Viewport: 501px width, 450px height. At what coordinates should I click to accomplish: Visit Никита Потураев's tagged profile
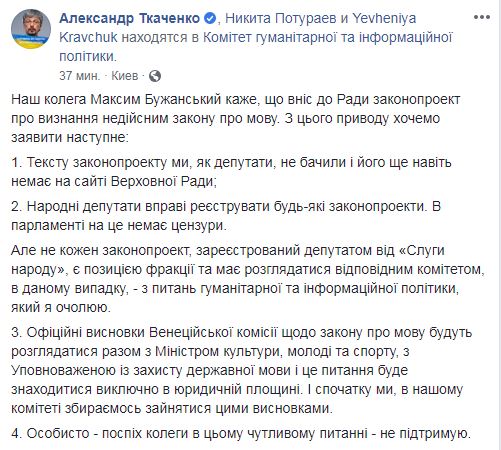(281, 18)
